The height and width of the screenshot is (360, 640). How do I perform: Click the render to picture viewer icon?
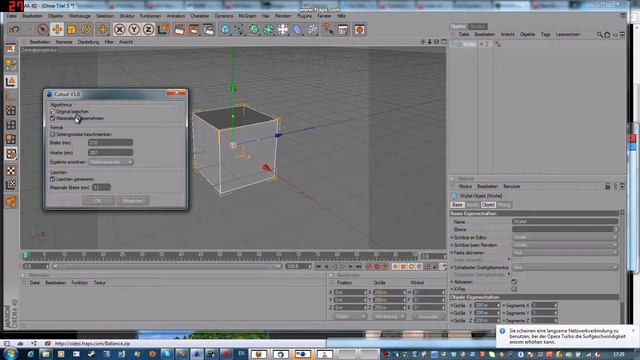(x=194, y=29)
